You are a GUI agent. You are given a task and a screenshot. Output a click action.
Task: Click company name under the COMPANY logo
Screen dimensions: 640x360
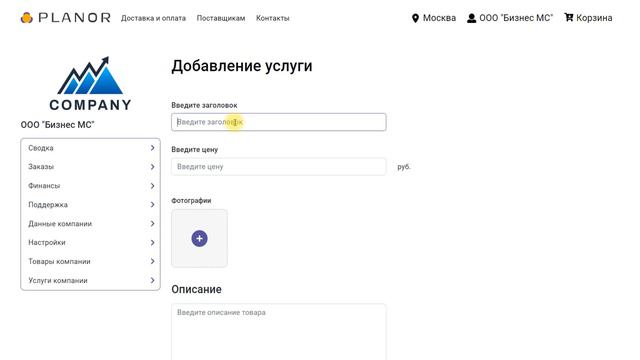(x=58, y=125)
